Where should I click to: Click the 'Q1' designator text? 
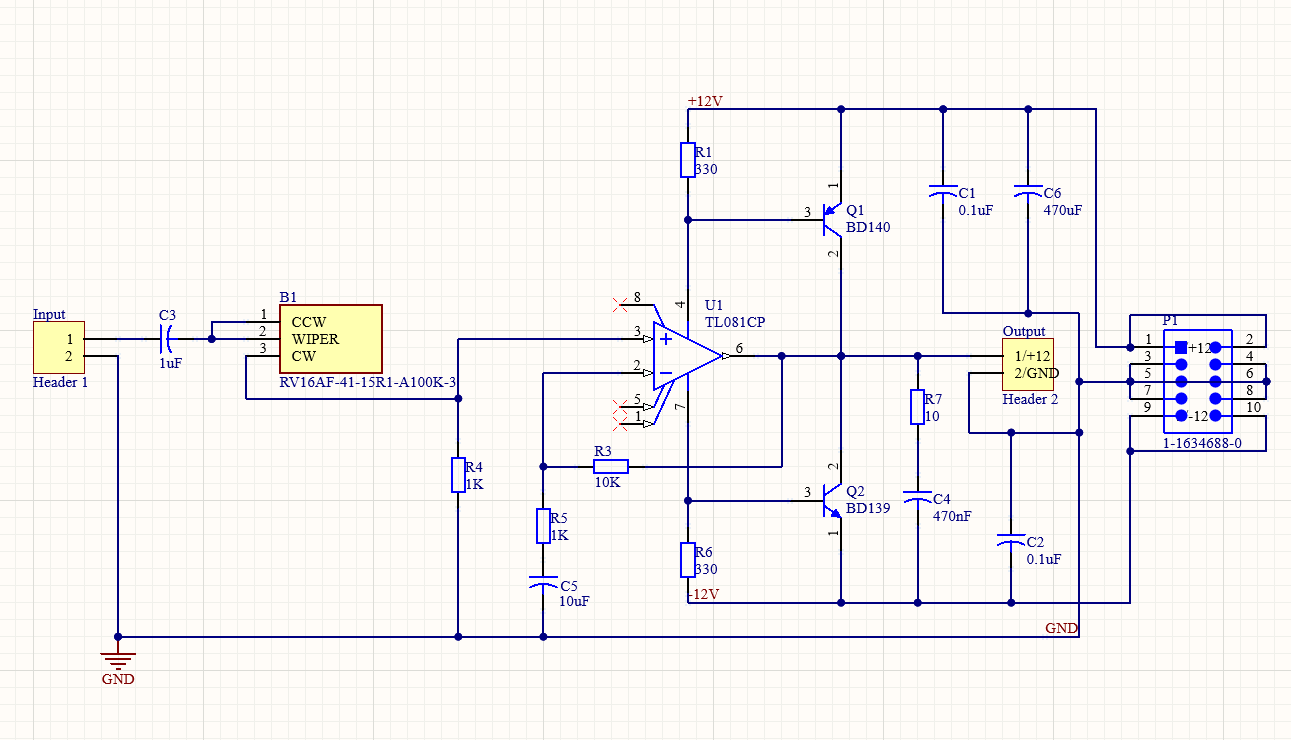[x=854, y=210]
